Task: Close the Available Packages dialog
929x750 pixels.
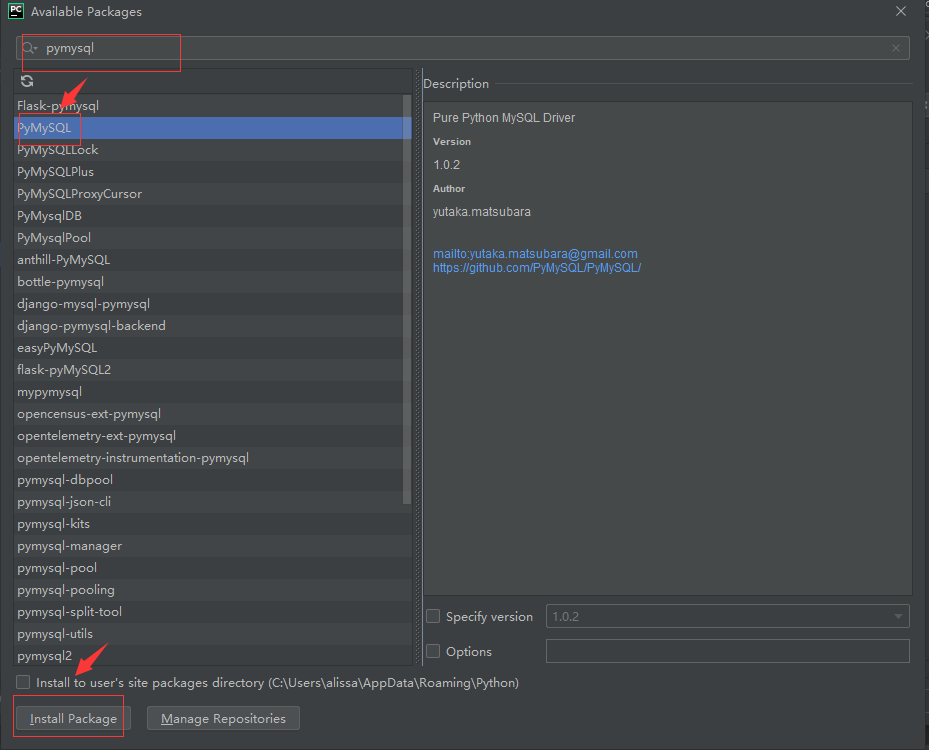Action: (901, 11)
